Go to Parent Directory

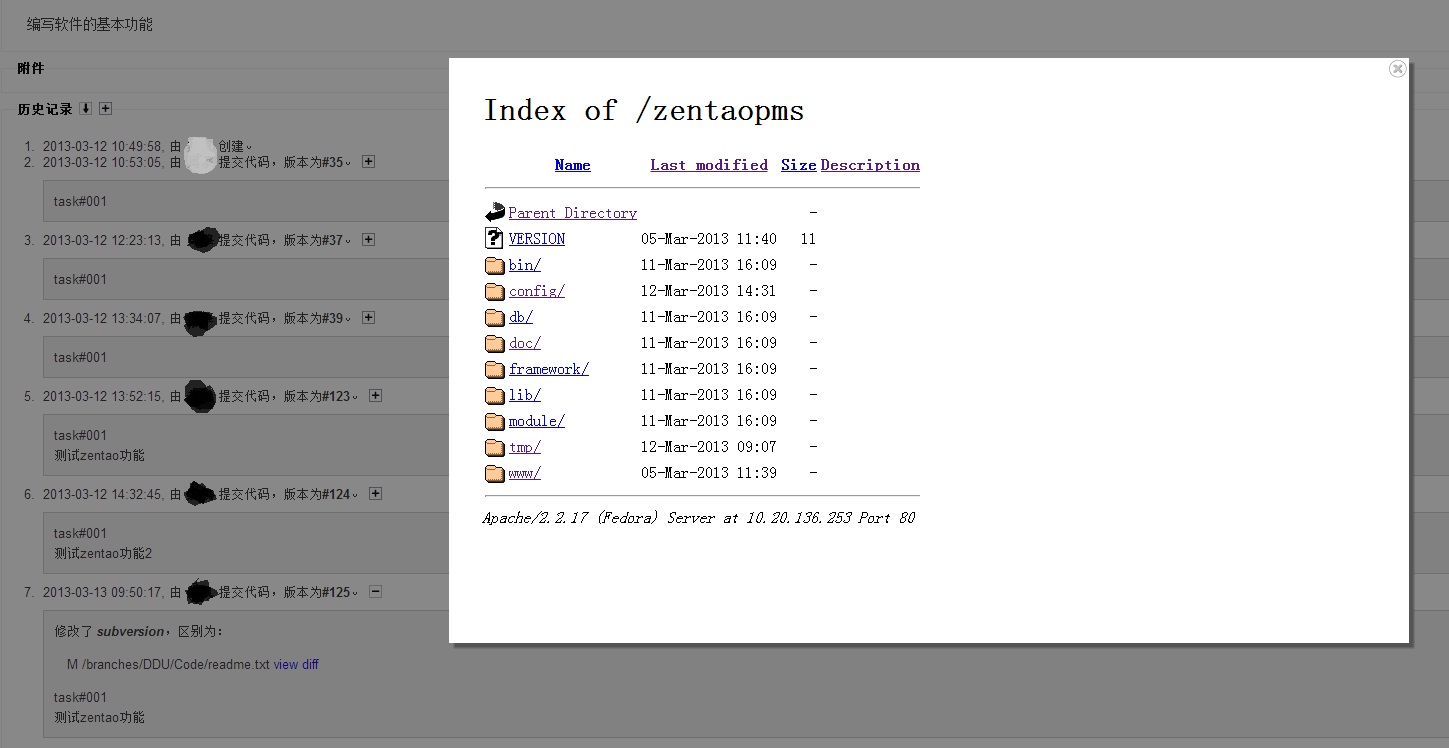click(x=572, y=213)
